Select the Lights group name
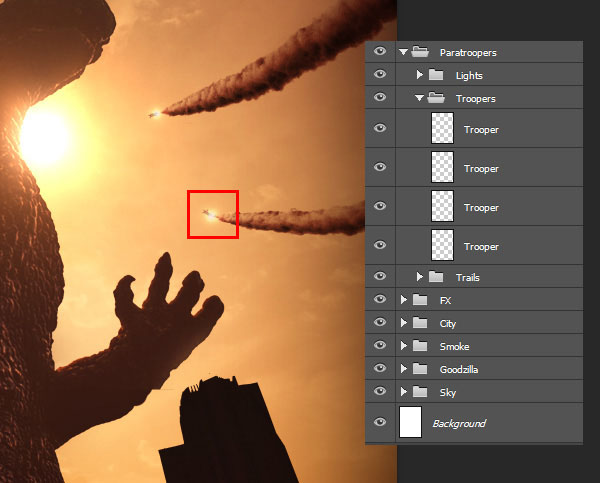The image size is (600, 483). point(469,76)
